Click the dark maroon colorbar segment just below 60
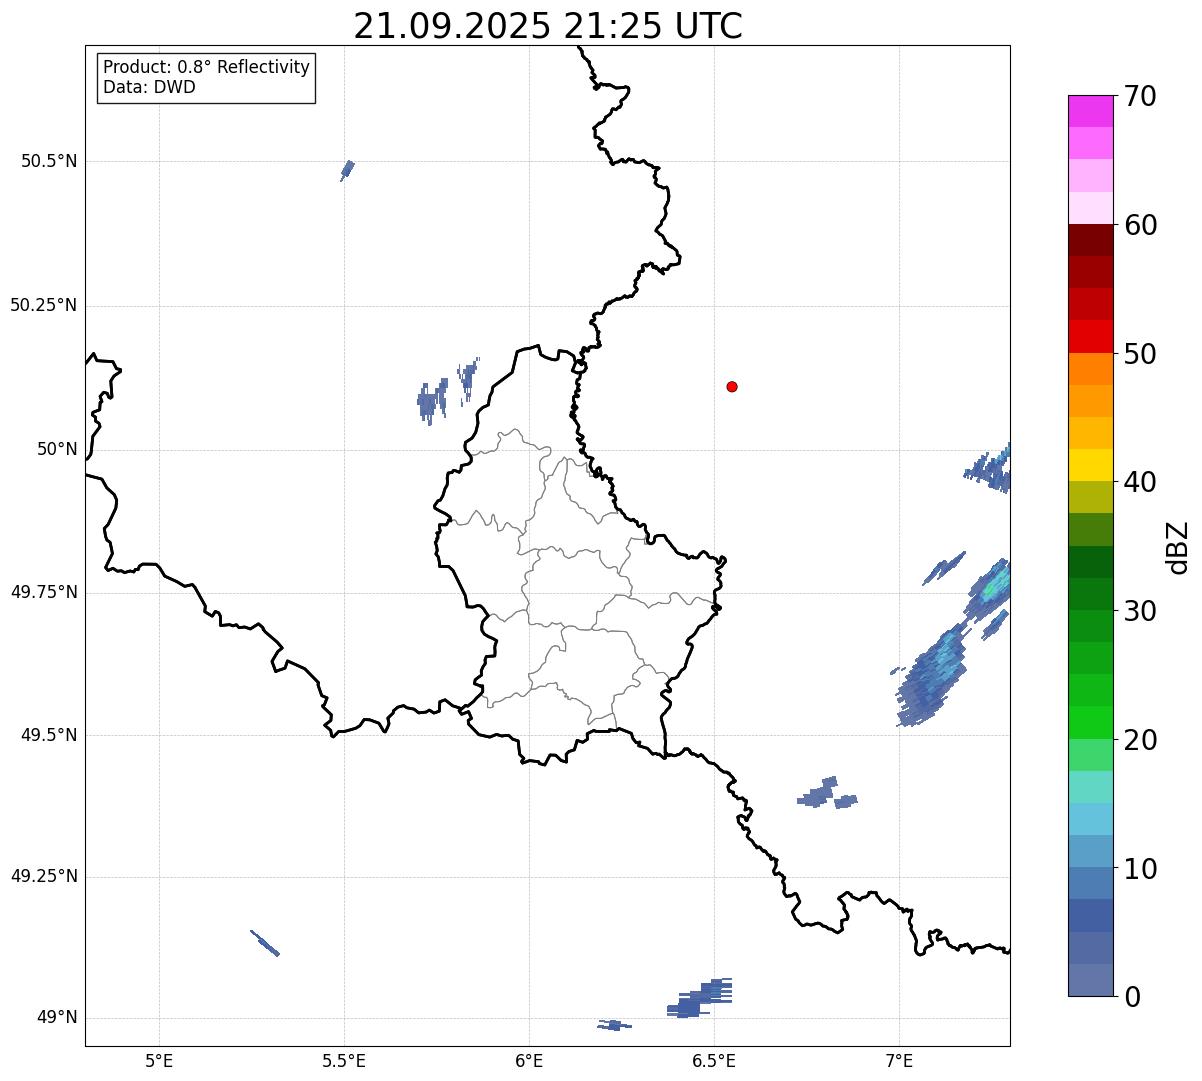 pos(1090,240)
